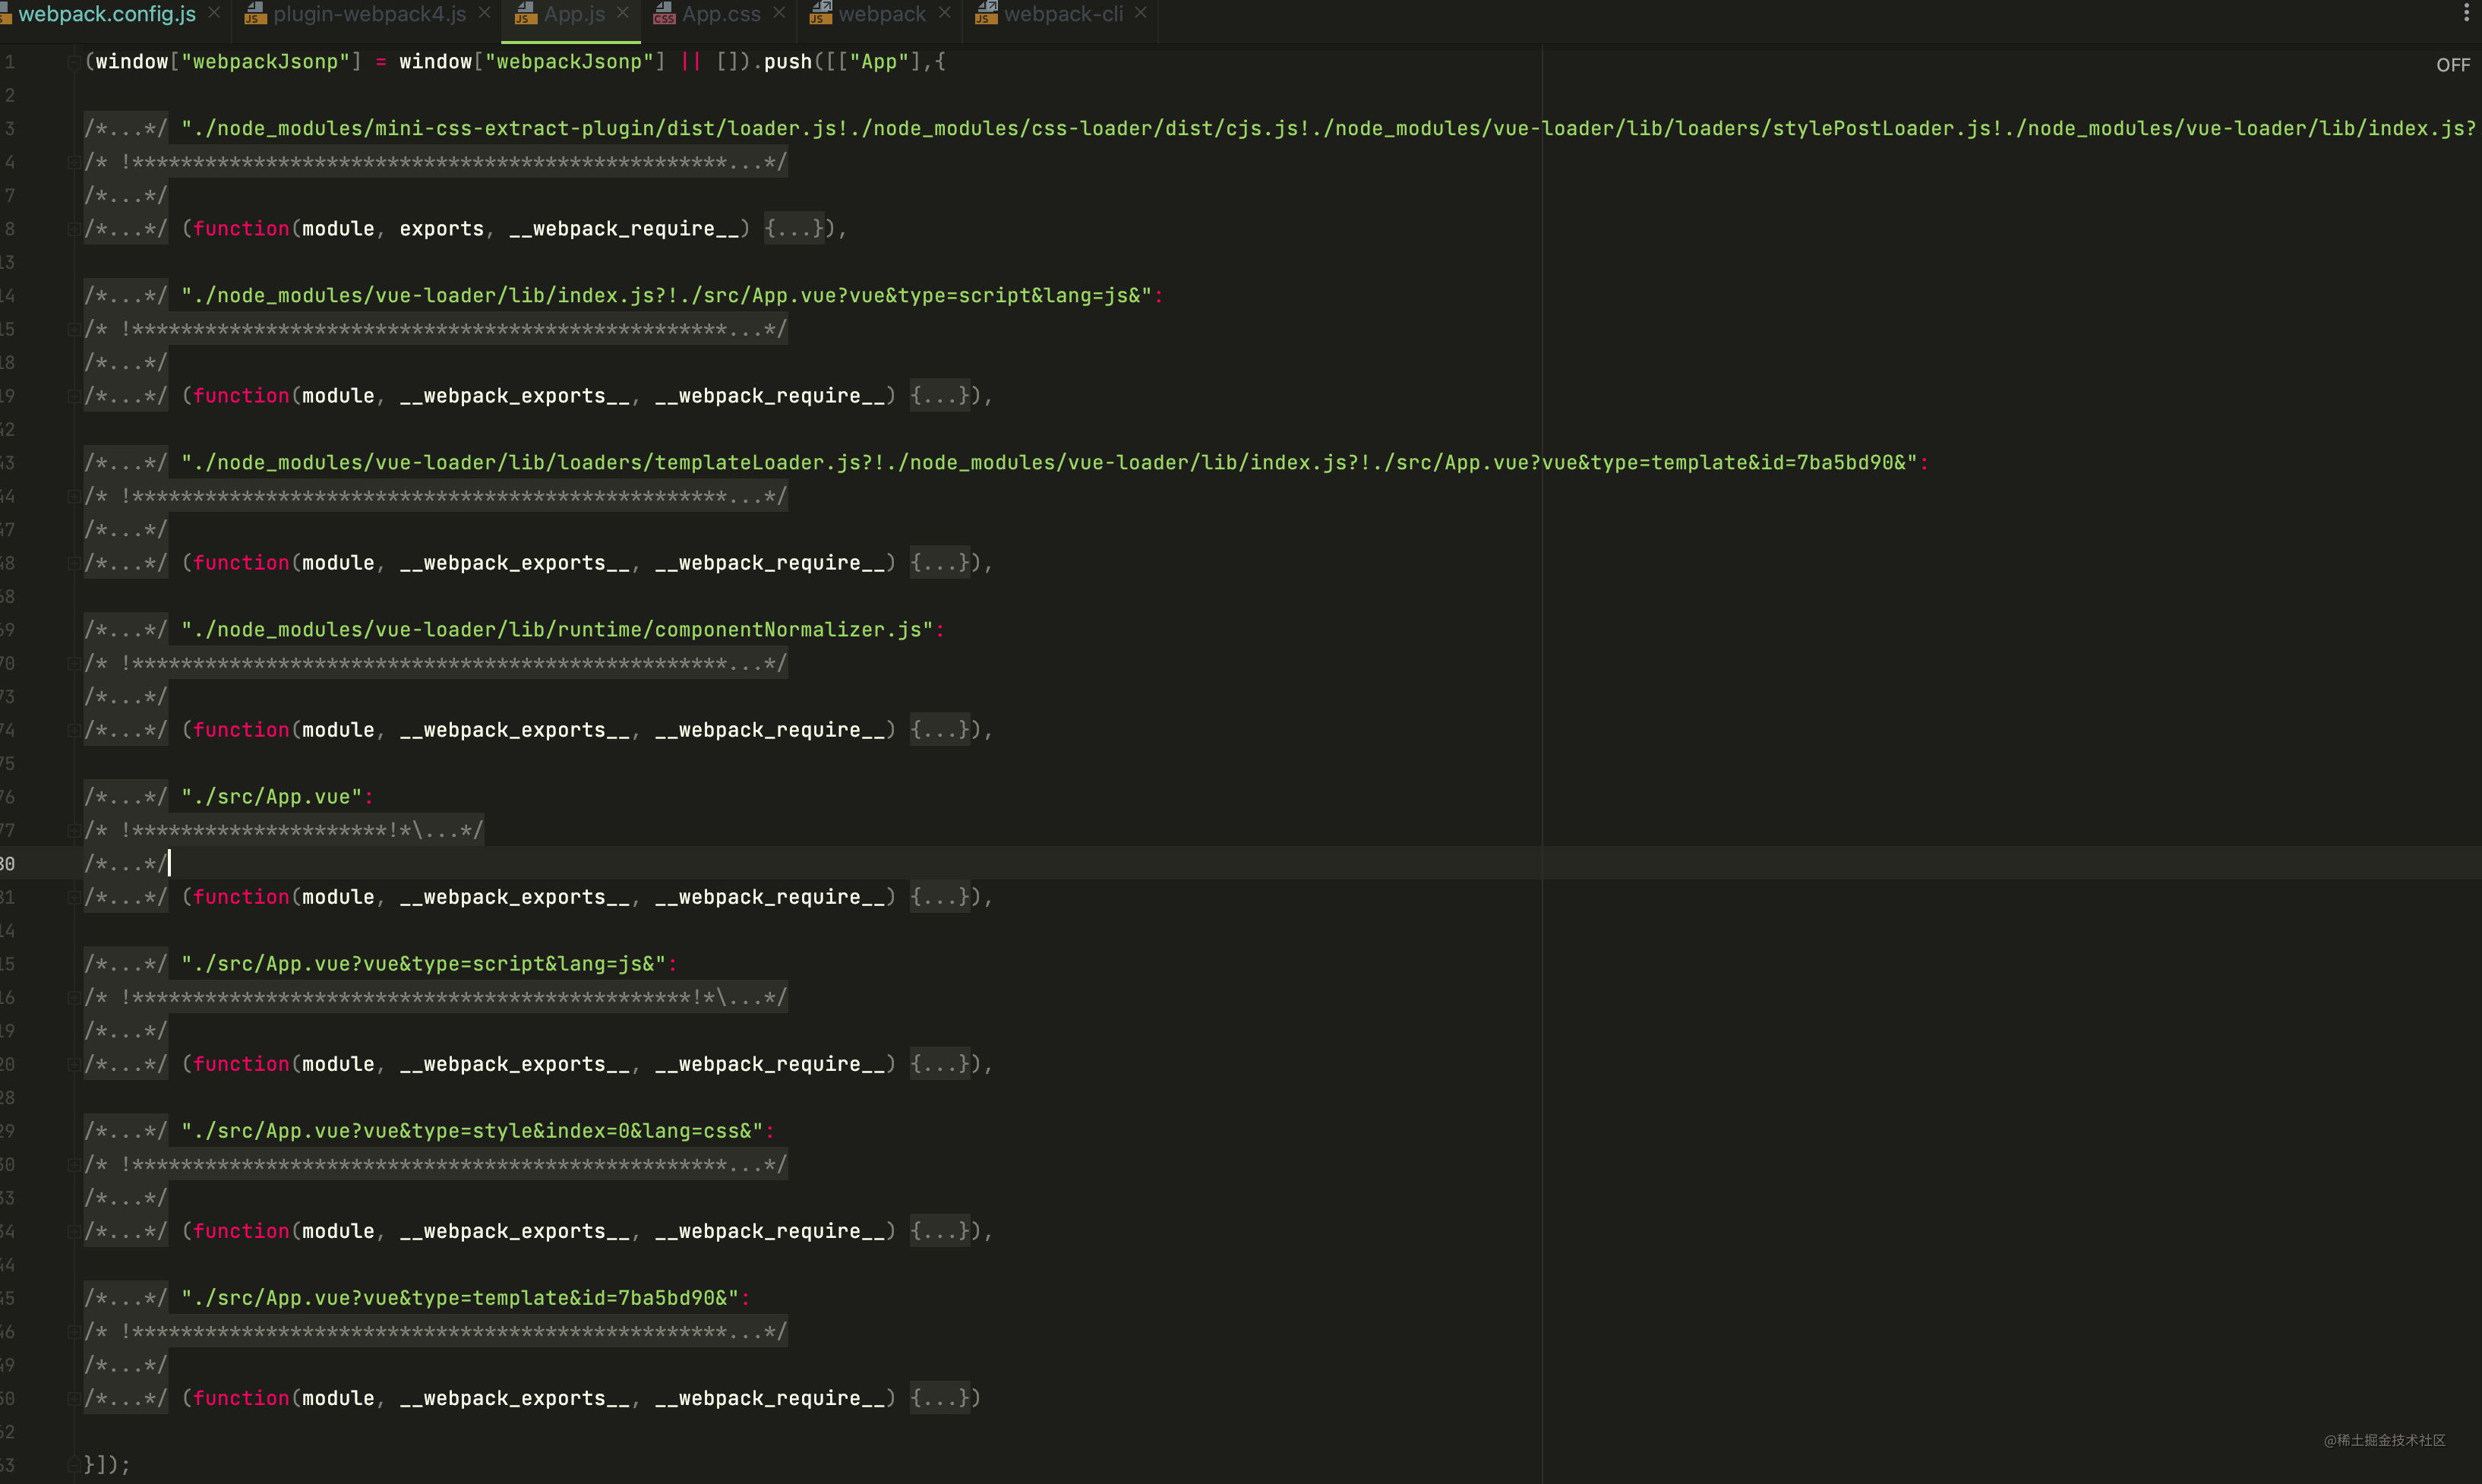This screenshot has height=1484, width=2482.
Task: Click the exports parameter in the first function
Action: (441, 229)
